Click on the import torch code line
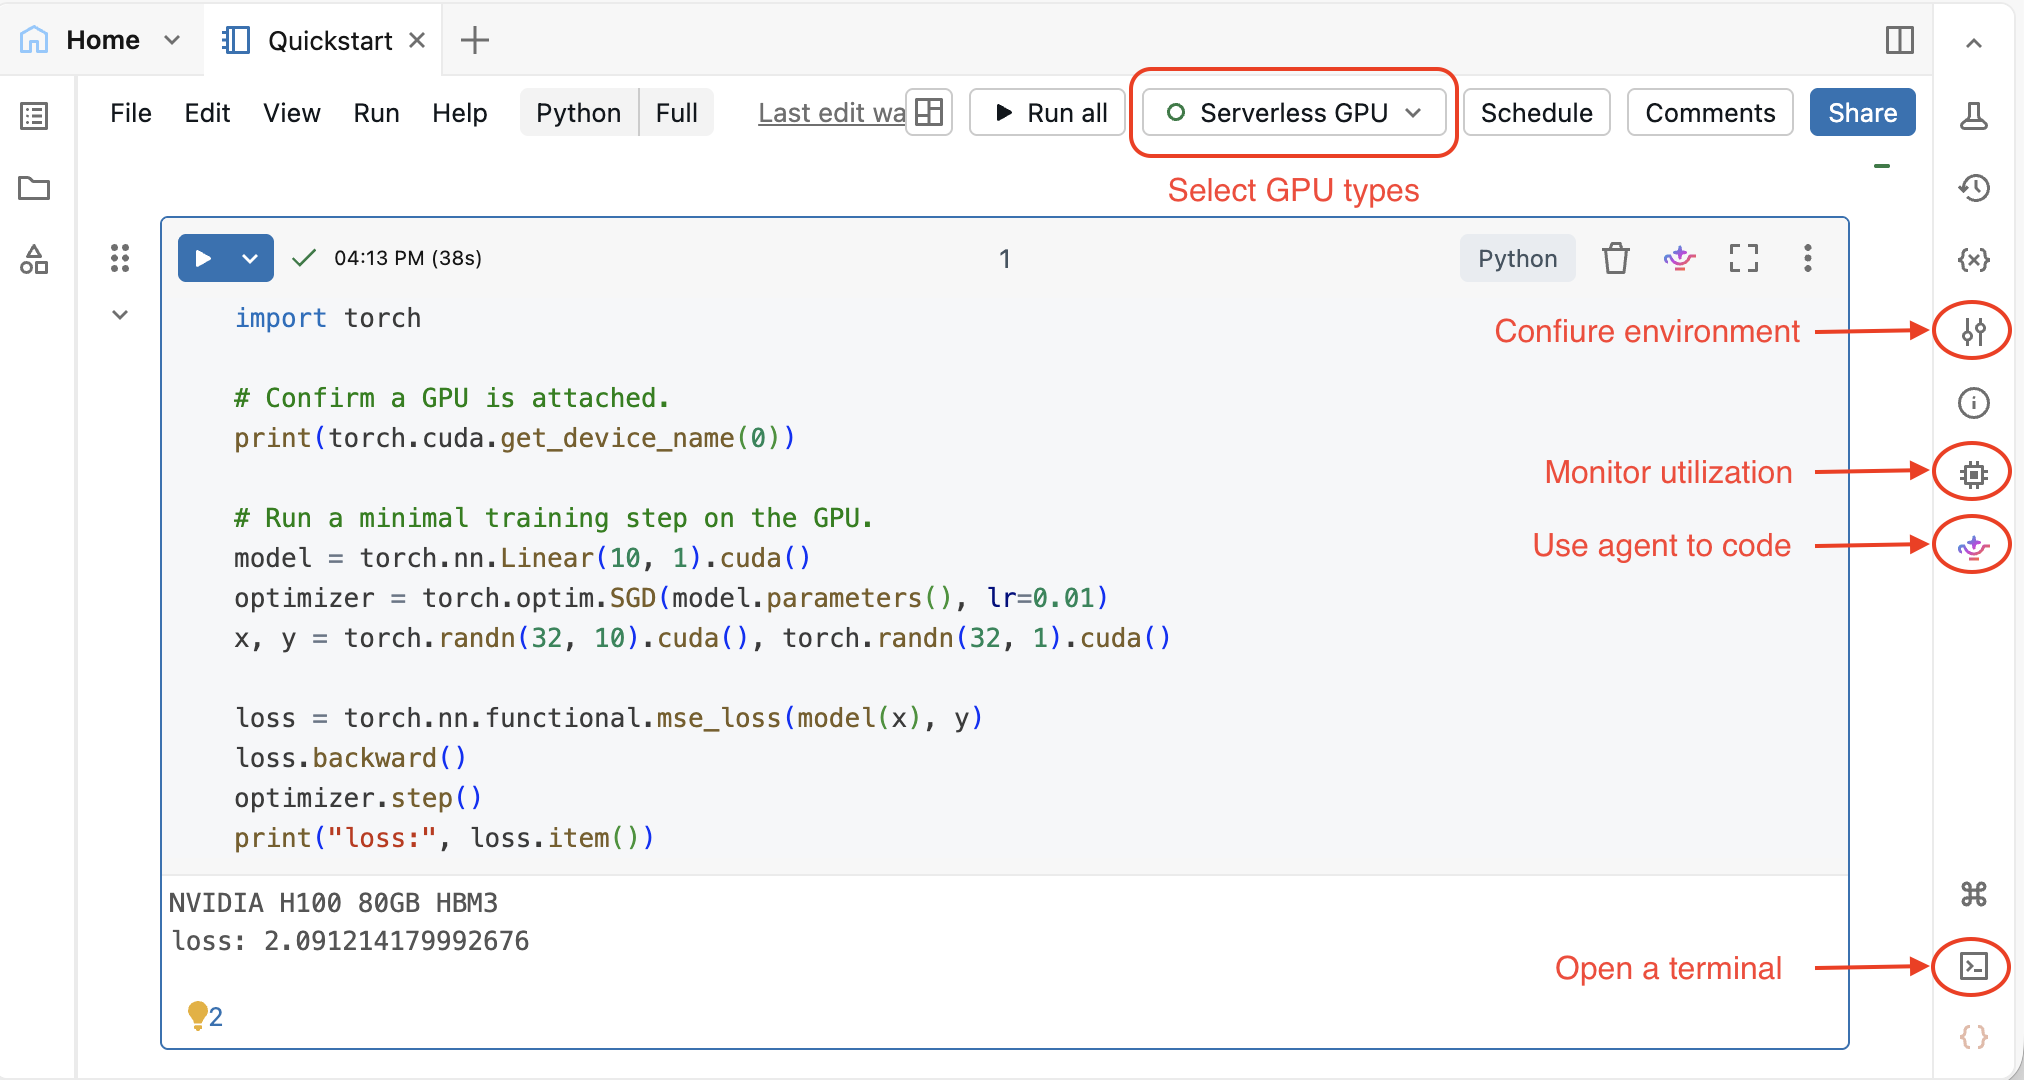Viewport: 2024px width, 1080px height. click(x=328, y=318)
